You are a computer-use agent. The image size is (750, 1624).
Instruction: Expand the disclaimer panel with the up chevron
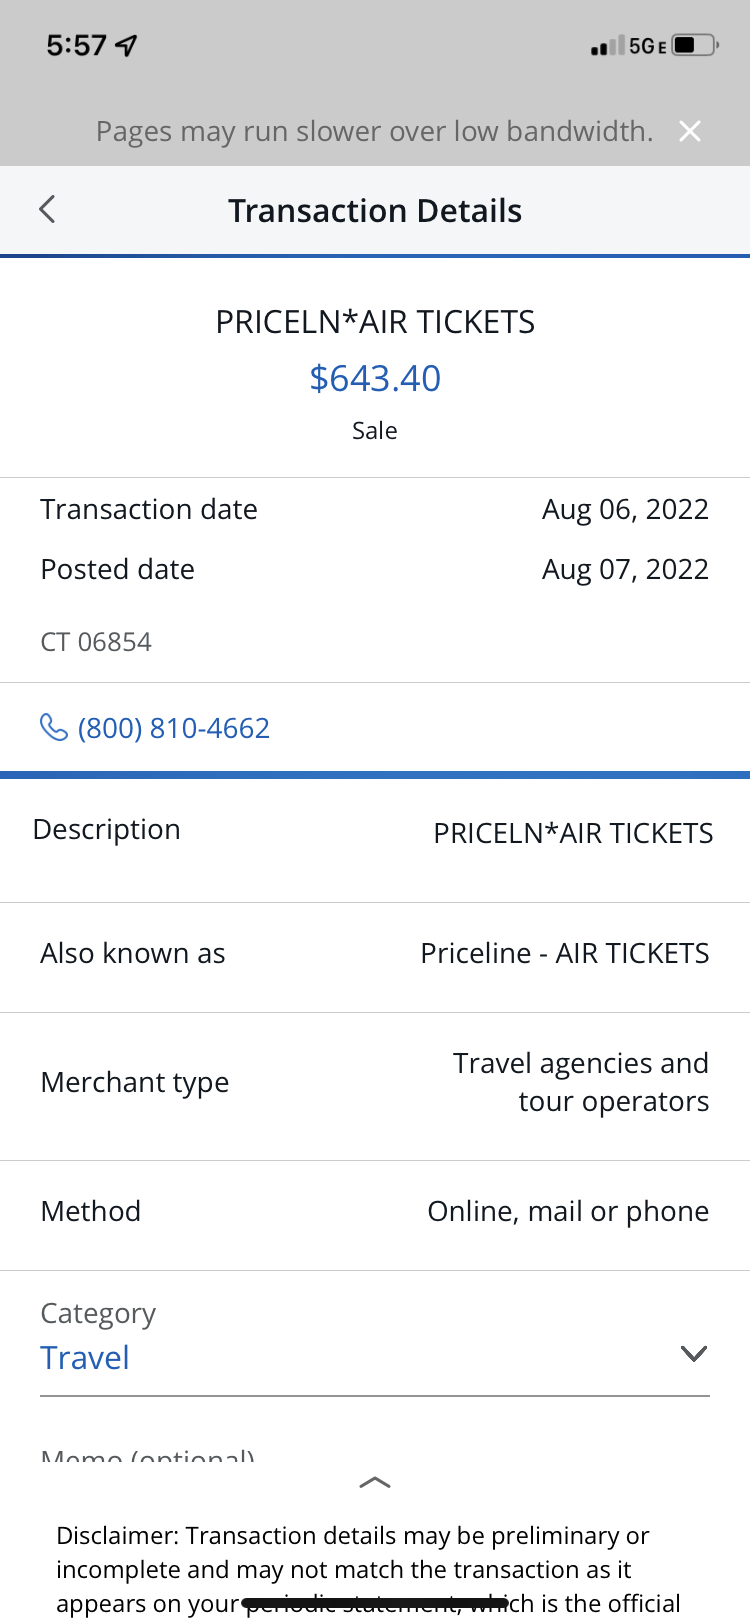(x=375, y=1482)
